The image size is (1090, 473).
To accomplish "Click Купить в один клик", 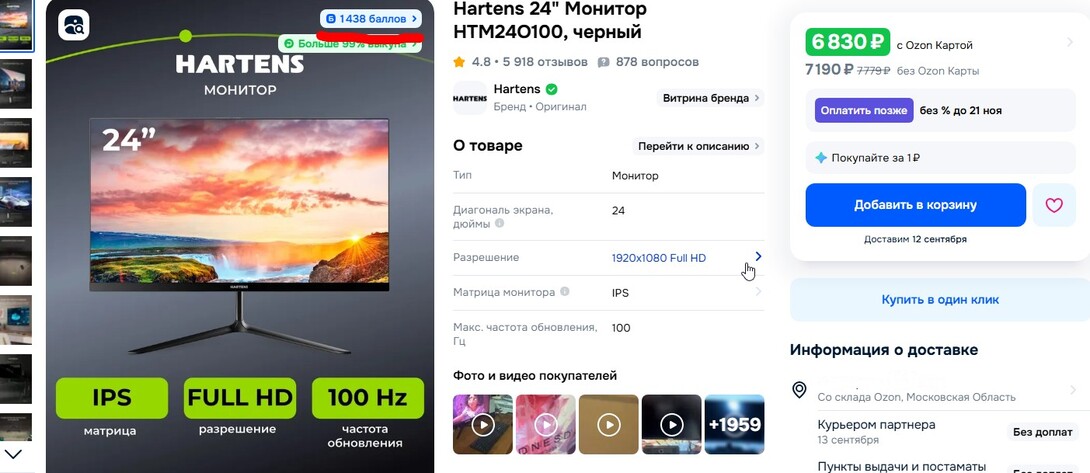I will pos(940,300).
